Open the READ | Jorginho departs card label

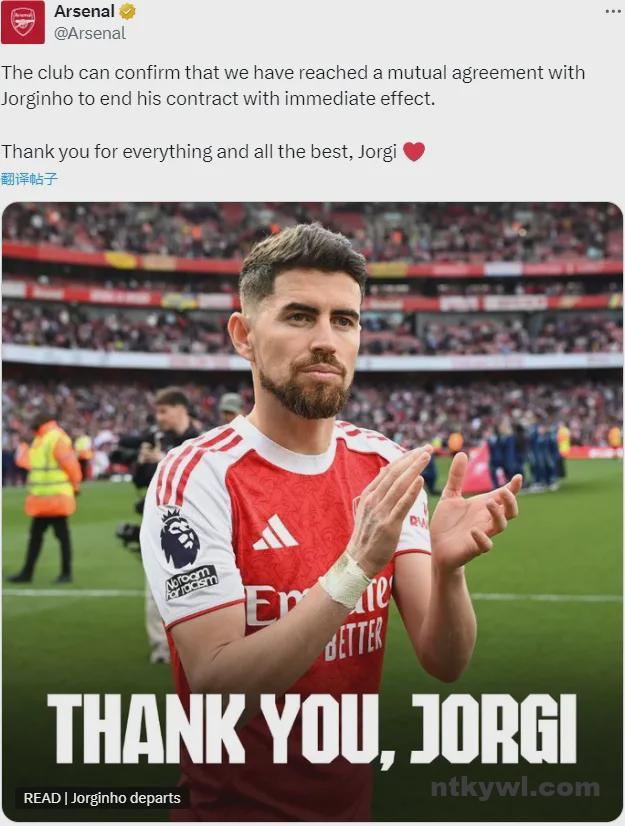(x=102, y=798)
